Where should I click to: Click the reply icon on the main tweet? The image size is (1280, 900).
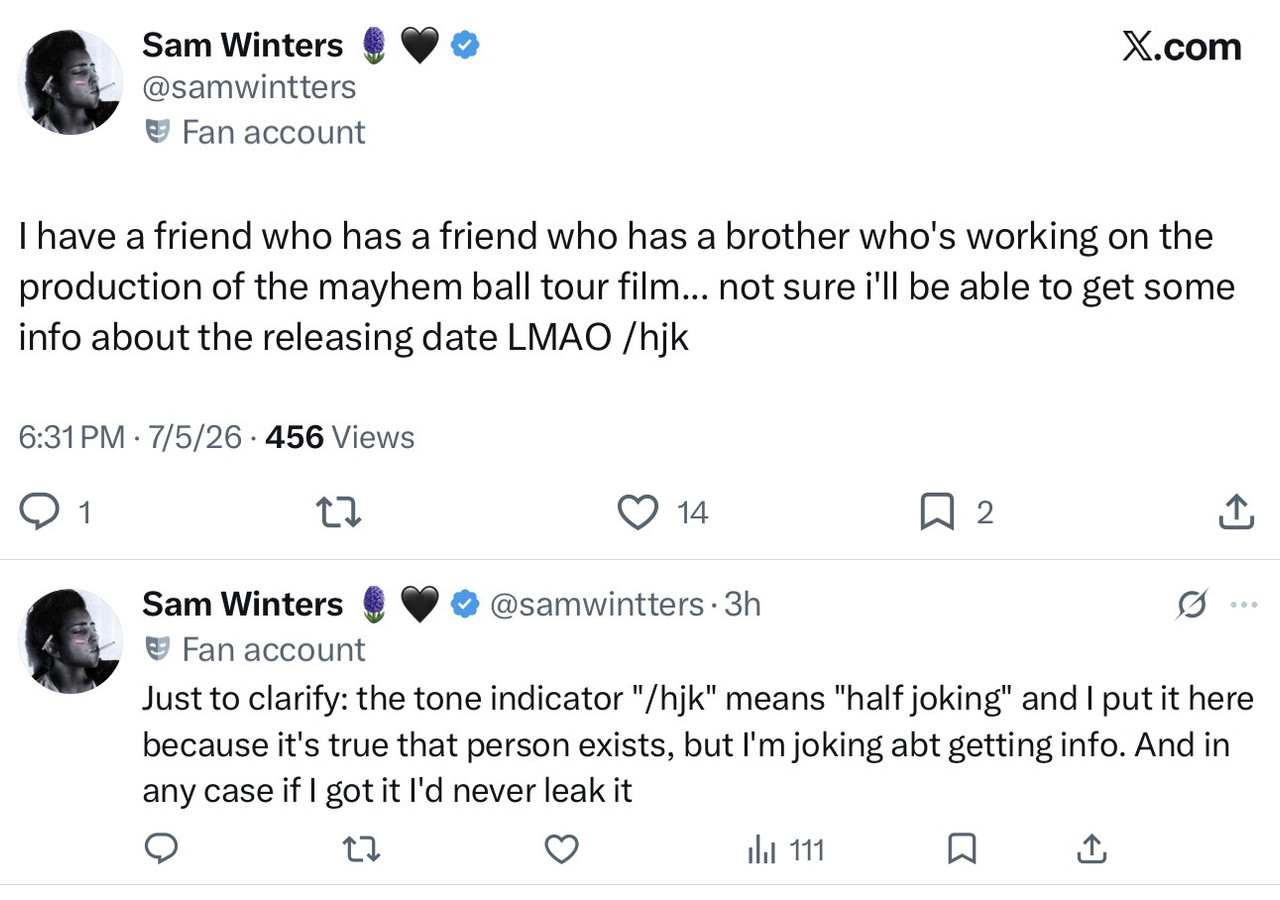[x=39, y=512]
